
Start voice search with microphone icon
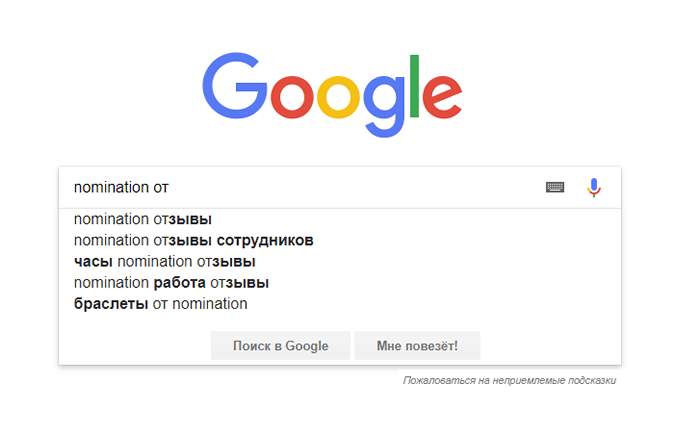click(594, 187)
